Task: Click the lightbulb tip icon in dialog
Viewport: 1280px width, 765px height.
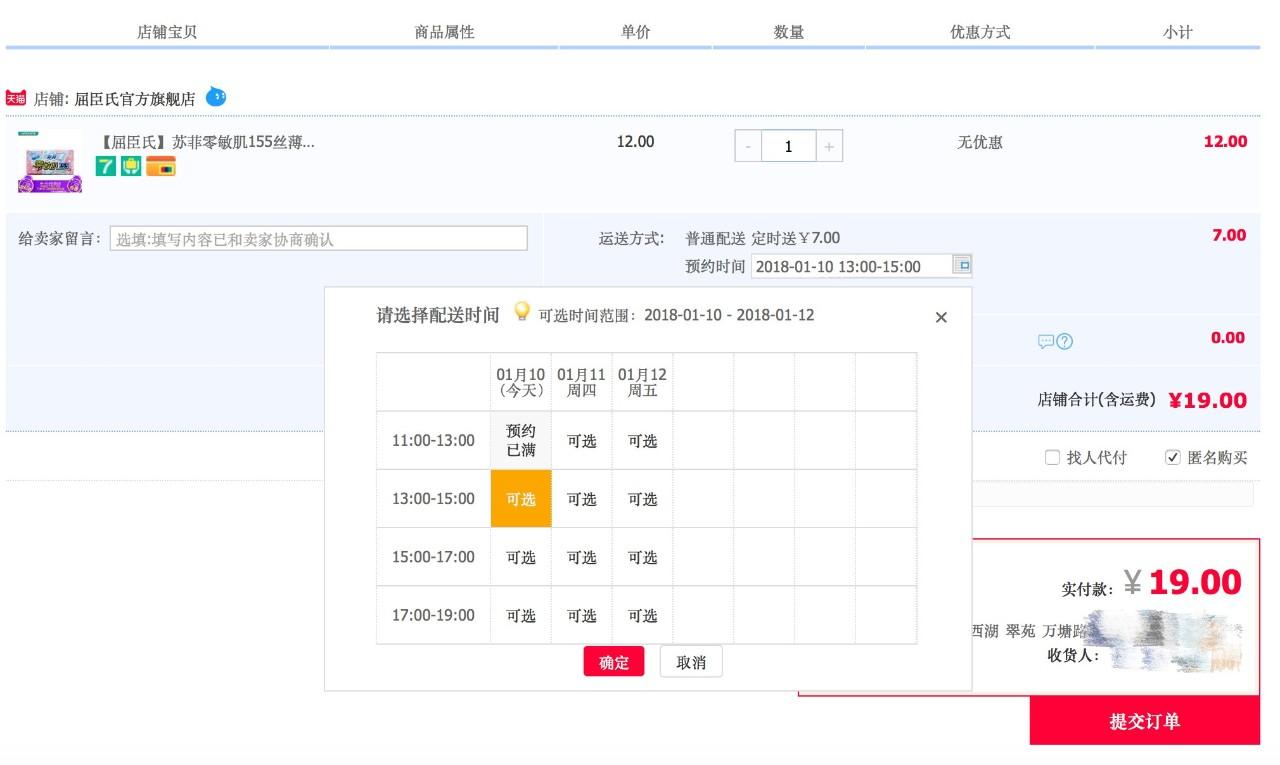Action: pyautogui.click(x=522, y=311)
